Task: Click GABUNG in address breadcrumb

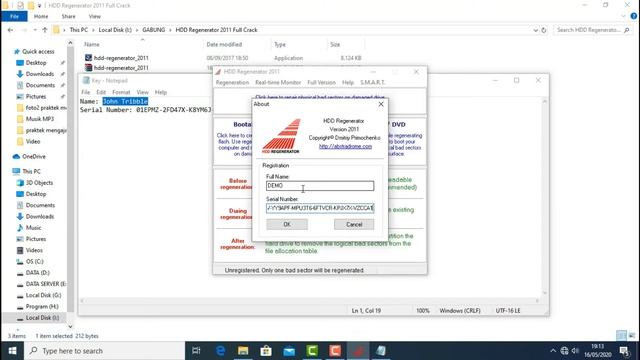Action: 153,30
